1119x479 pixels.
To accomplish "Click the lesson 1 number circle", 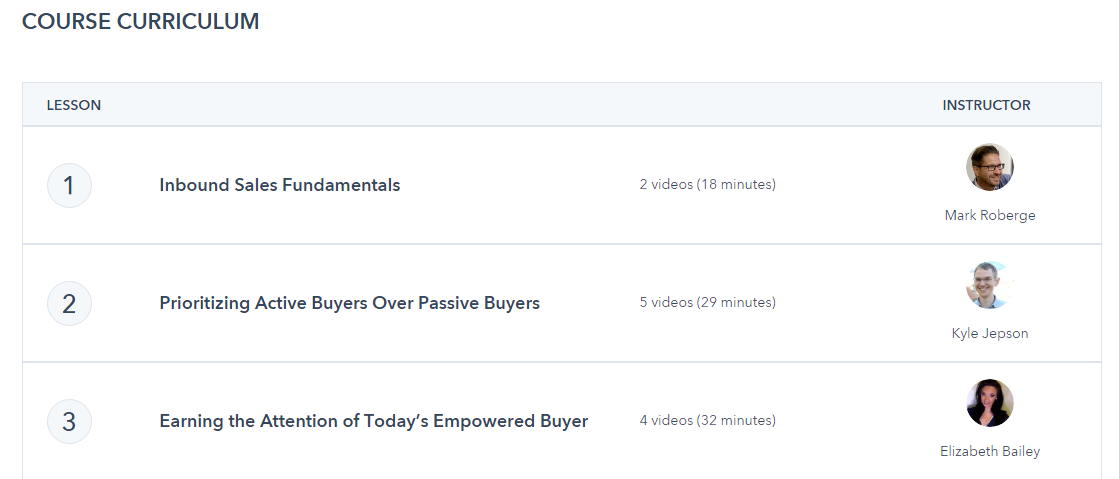I will [69, 185].
